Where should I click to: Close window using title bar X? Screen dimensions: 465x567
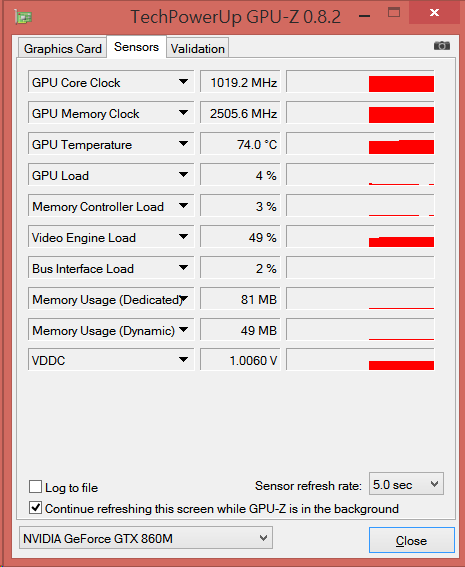(434, 13)
